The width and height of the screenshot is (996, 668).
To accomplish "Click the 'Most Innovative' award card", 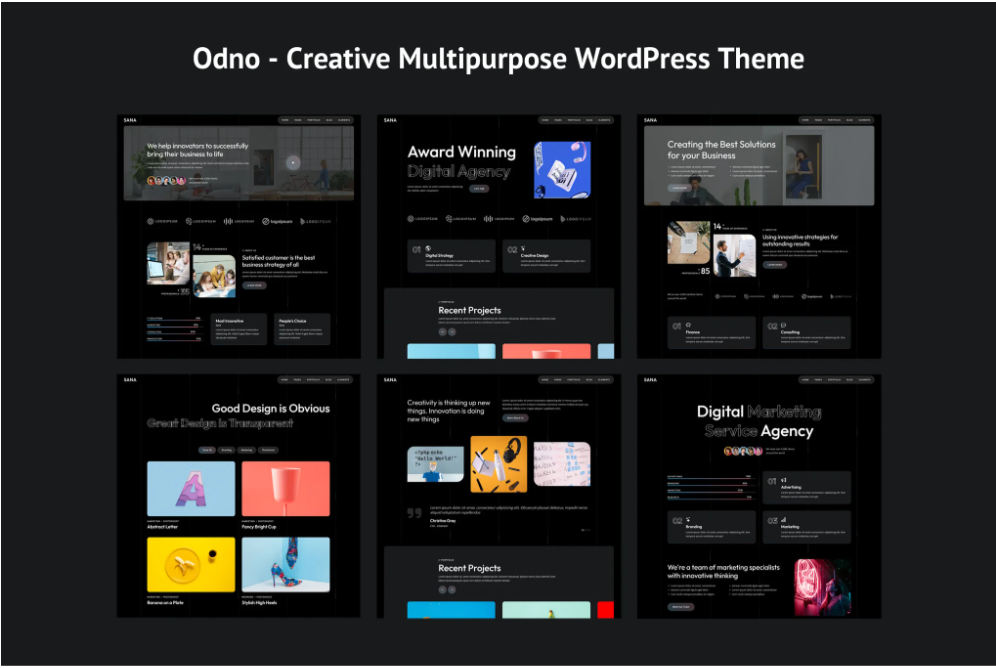I will pyautogui.click(x=238, y=329).
